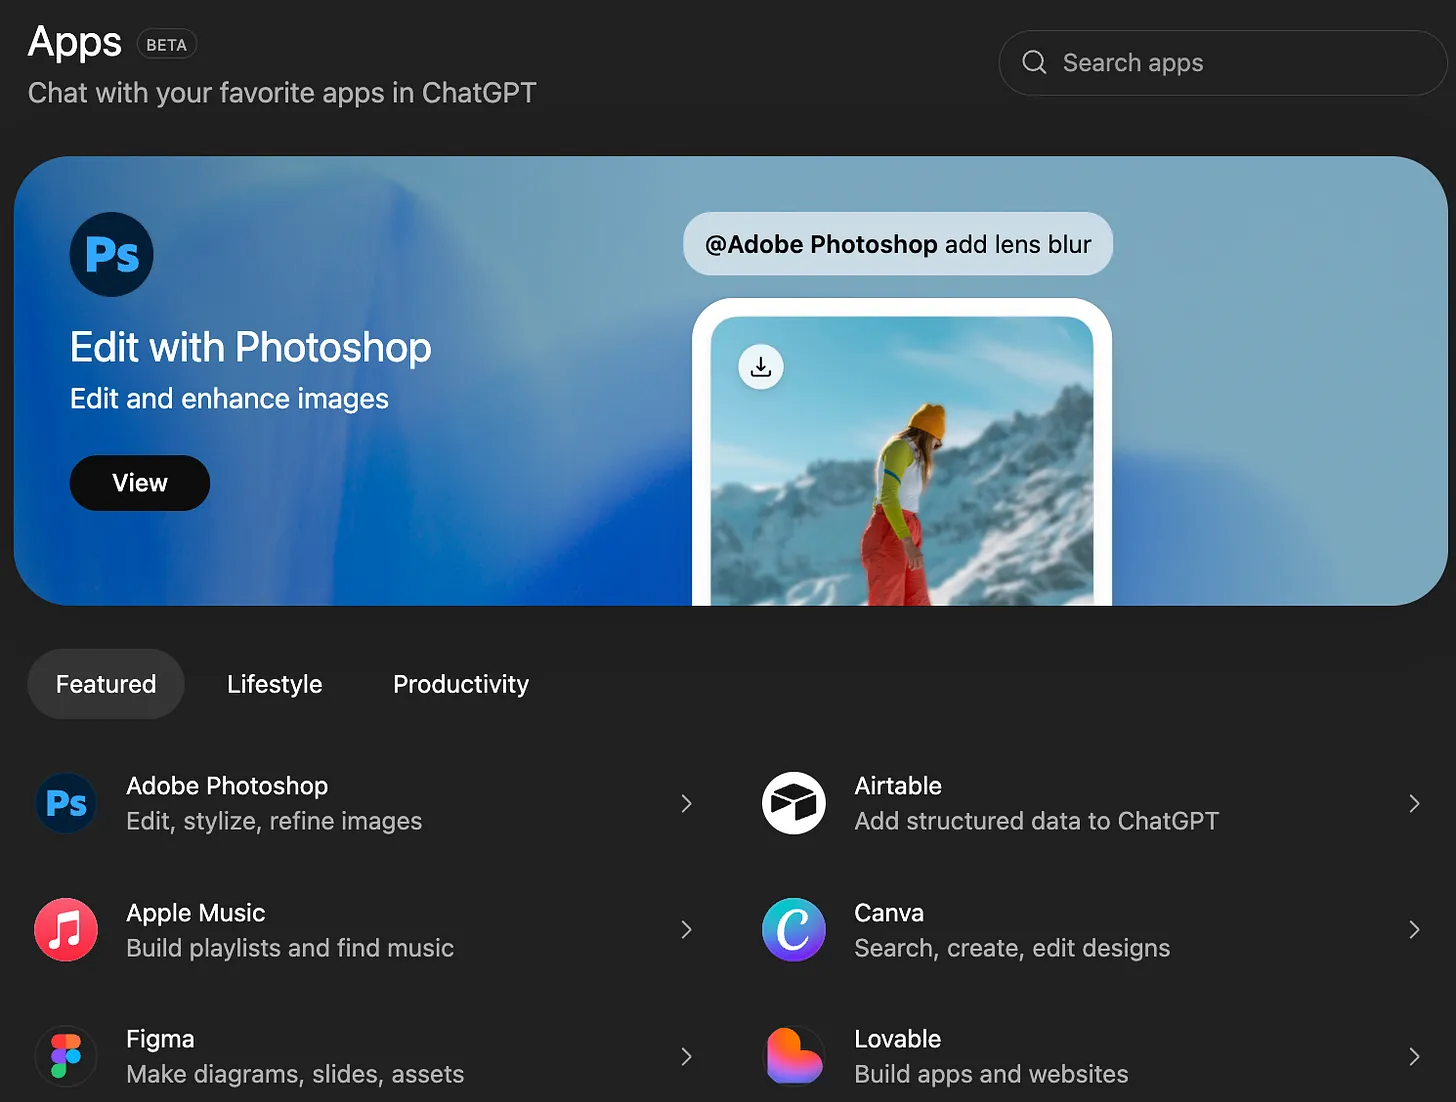The image size is (1456, 1102).
Task: Switch to the Lifestyle tab
Action: pos(274,684)
